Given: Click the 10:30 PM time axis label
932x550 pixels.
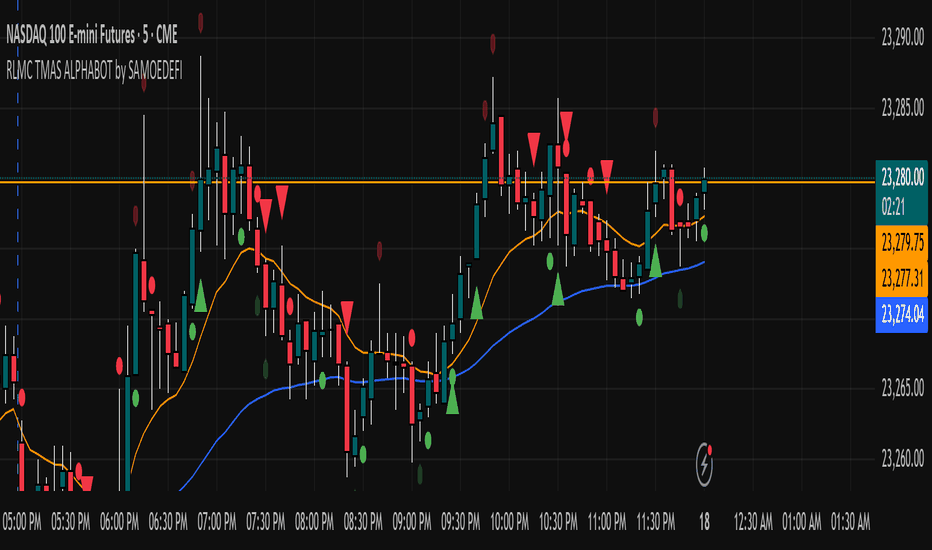Looking at the screenshot, I should 558,522.
